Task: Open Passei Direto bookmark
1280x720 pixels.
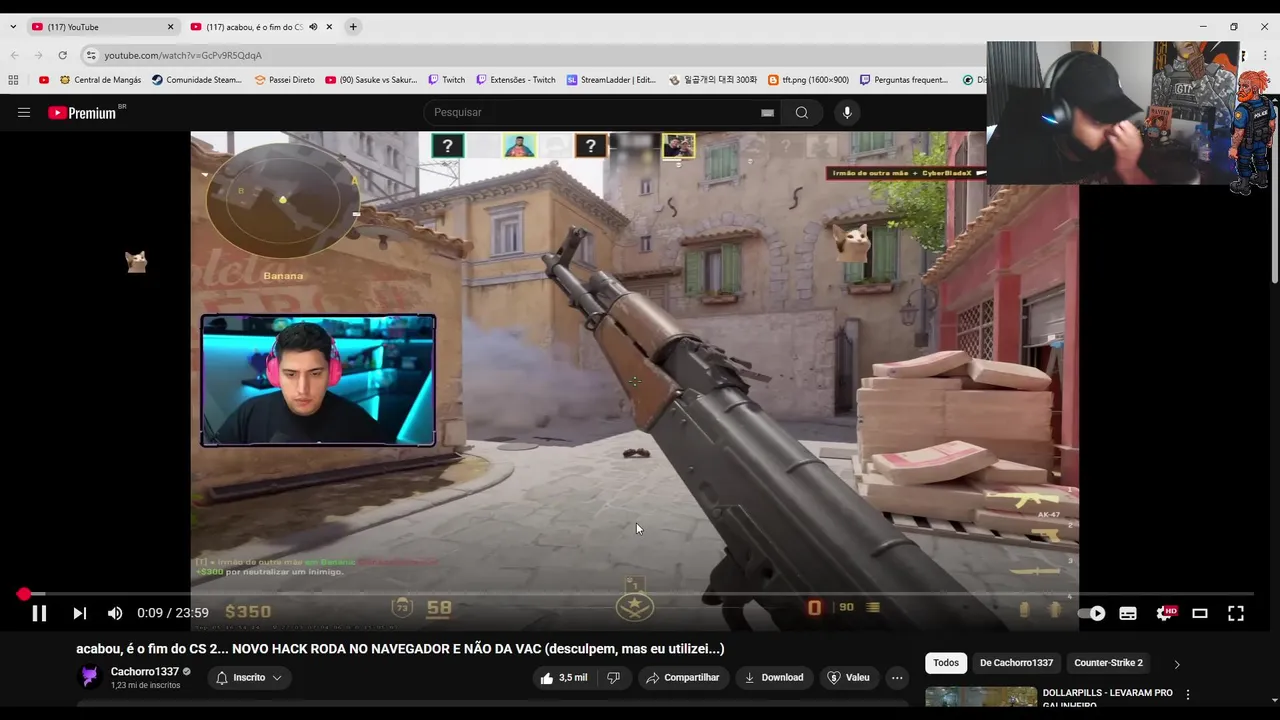Action: click(x=285, y=80)
